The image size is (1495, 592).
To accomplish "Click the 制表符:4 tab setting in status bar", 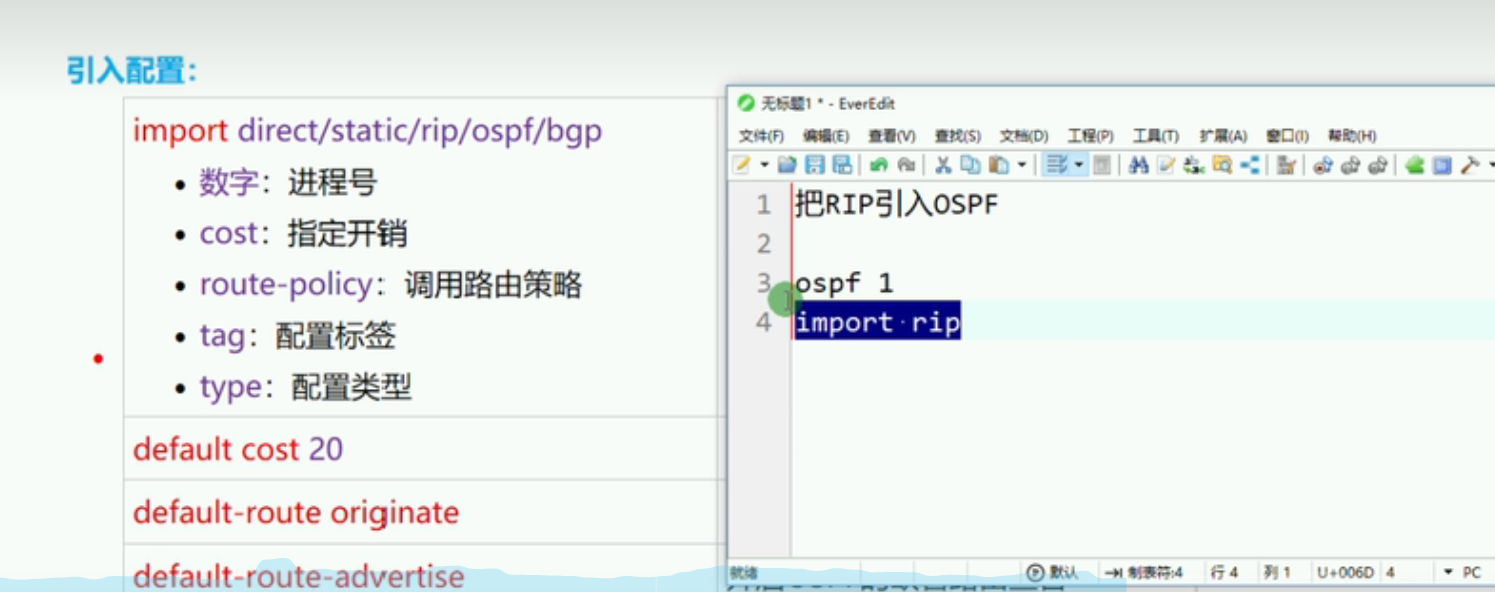I will tap(1146, 573).
